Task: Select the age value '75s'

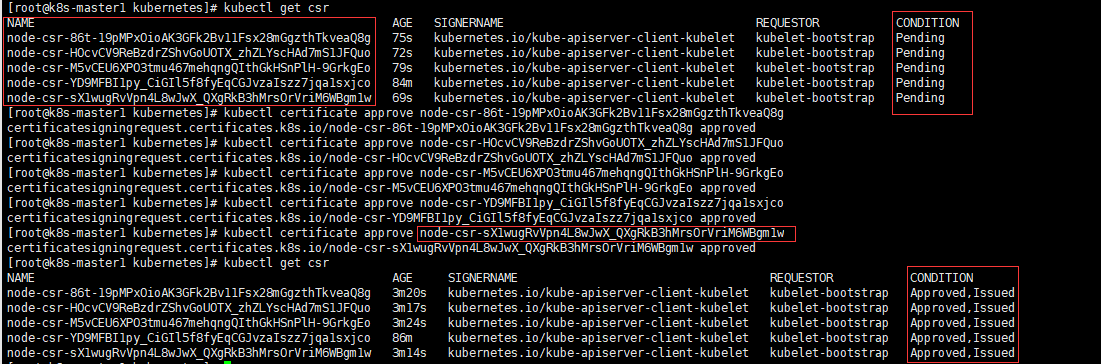Action: click(x=402, y=38)
